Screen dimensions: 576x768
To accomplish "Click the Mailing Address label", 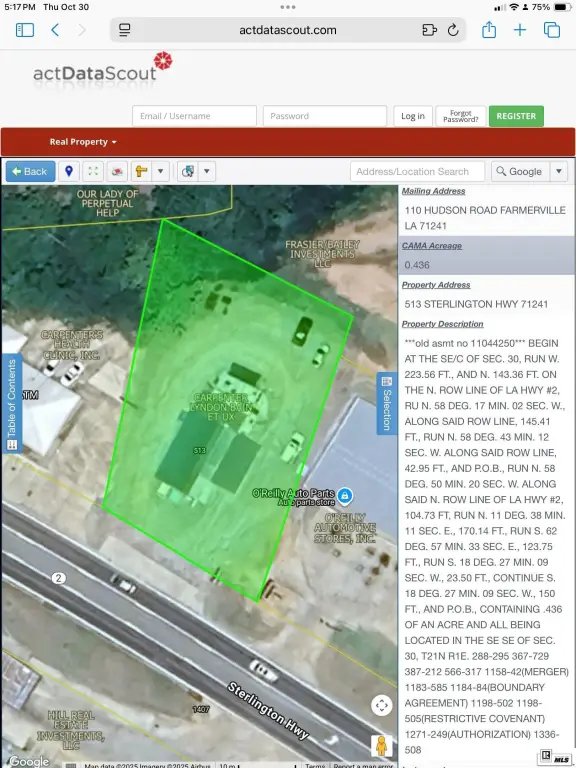I will click(433, 191).
